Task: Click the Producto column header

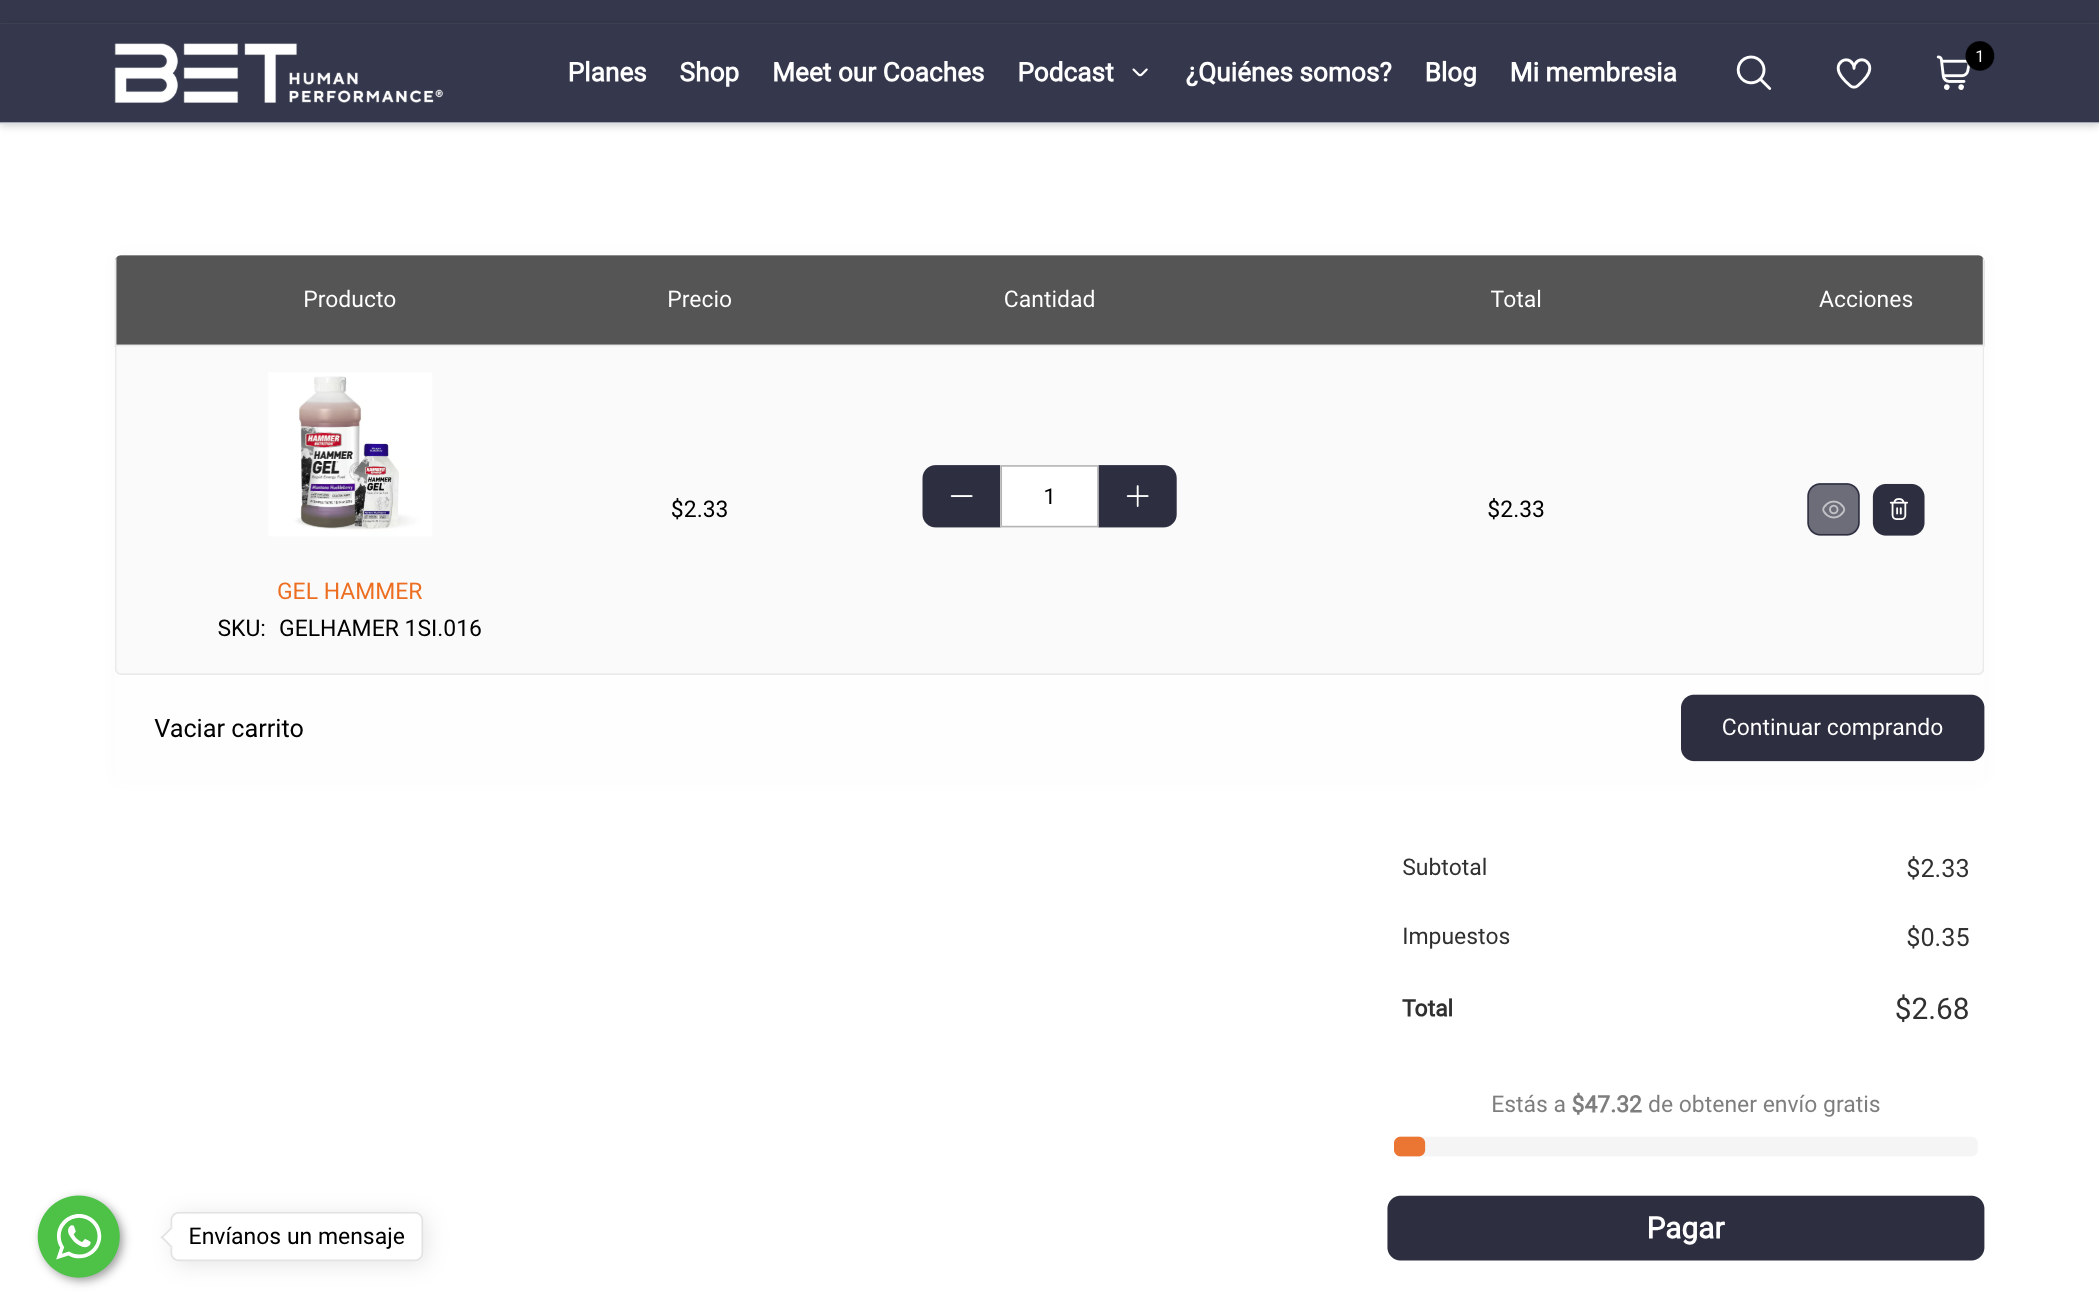Action: (350, 299)
